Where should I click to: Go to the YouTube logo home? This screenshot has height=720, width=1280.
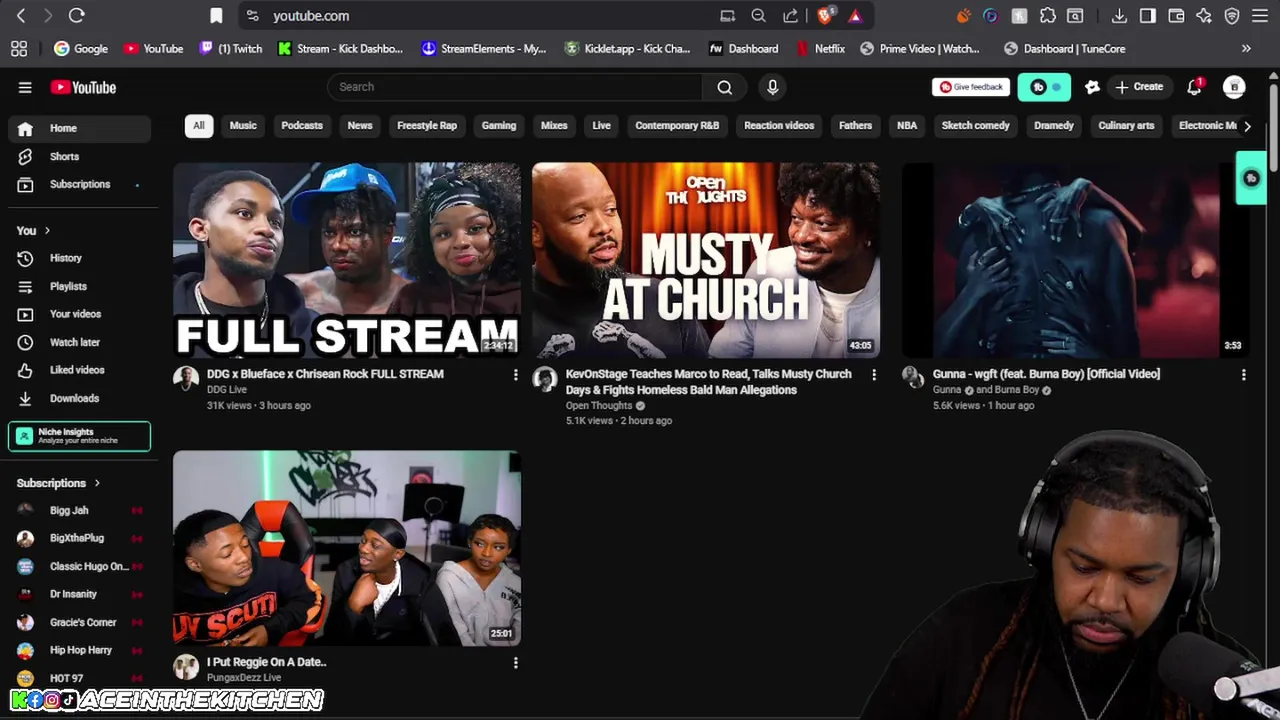click(x=83, y=87)
